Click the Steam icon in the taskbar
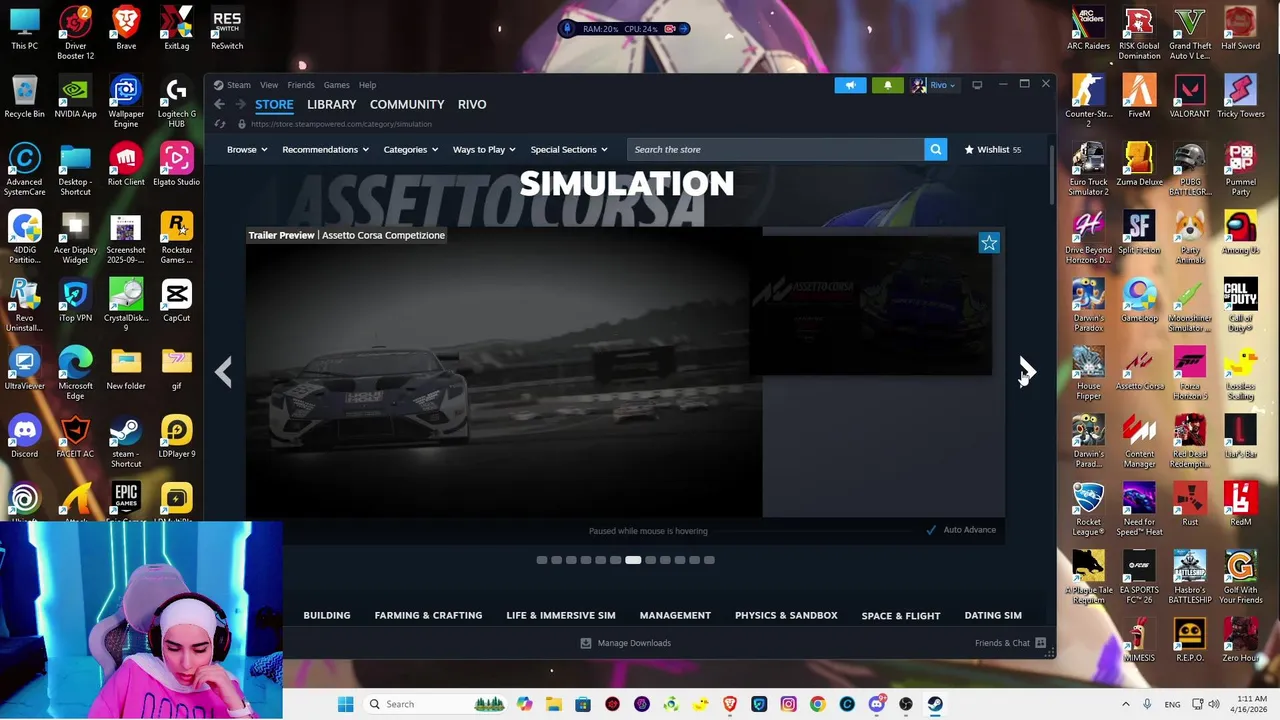Image resolution: width=1280 pixels, height=720 pixels. [x=935, y=704]
